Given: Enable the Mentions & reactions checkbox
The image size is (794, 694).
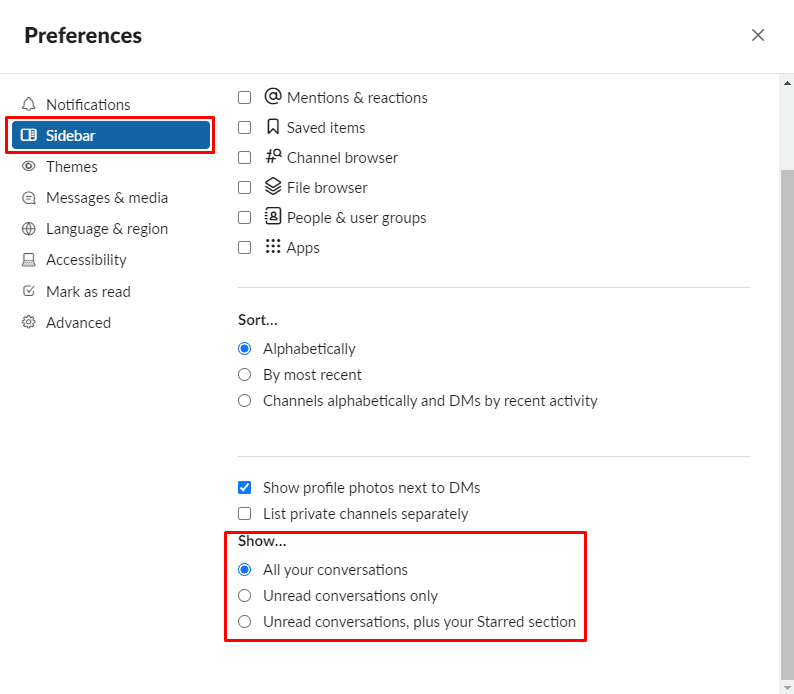Looking at the screenshot, I should pyautogui.click(x=245, y=97).
